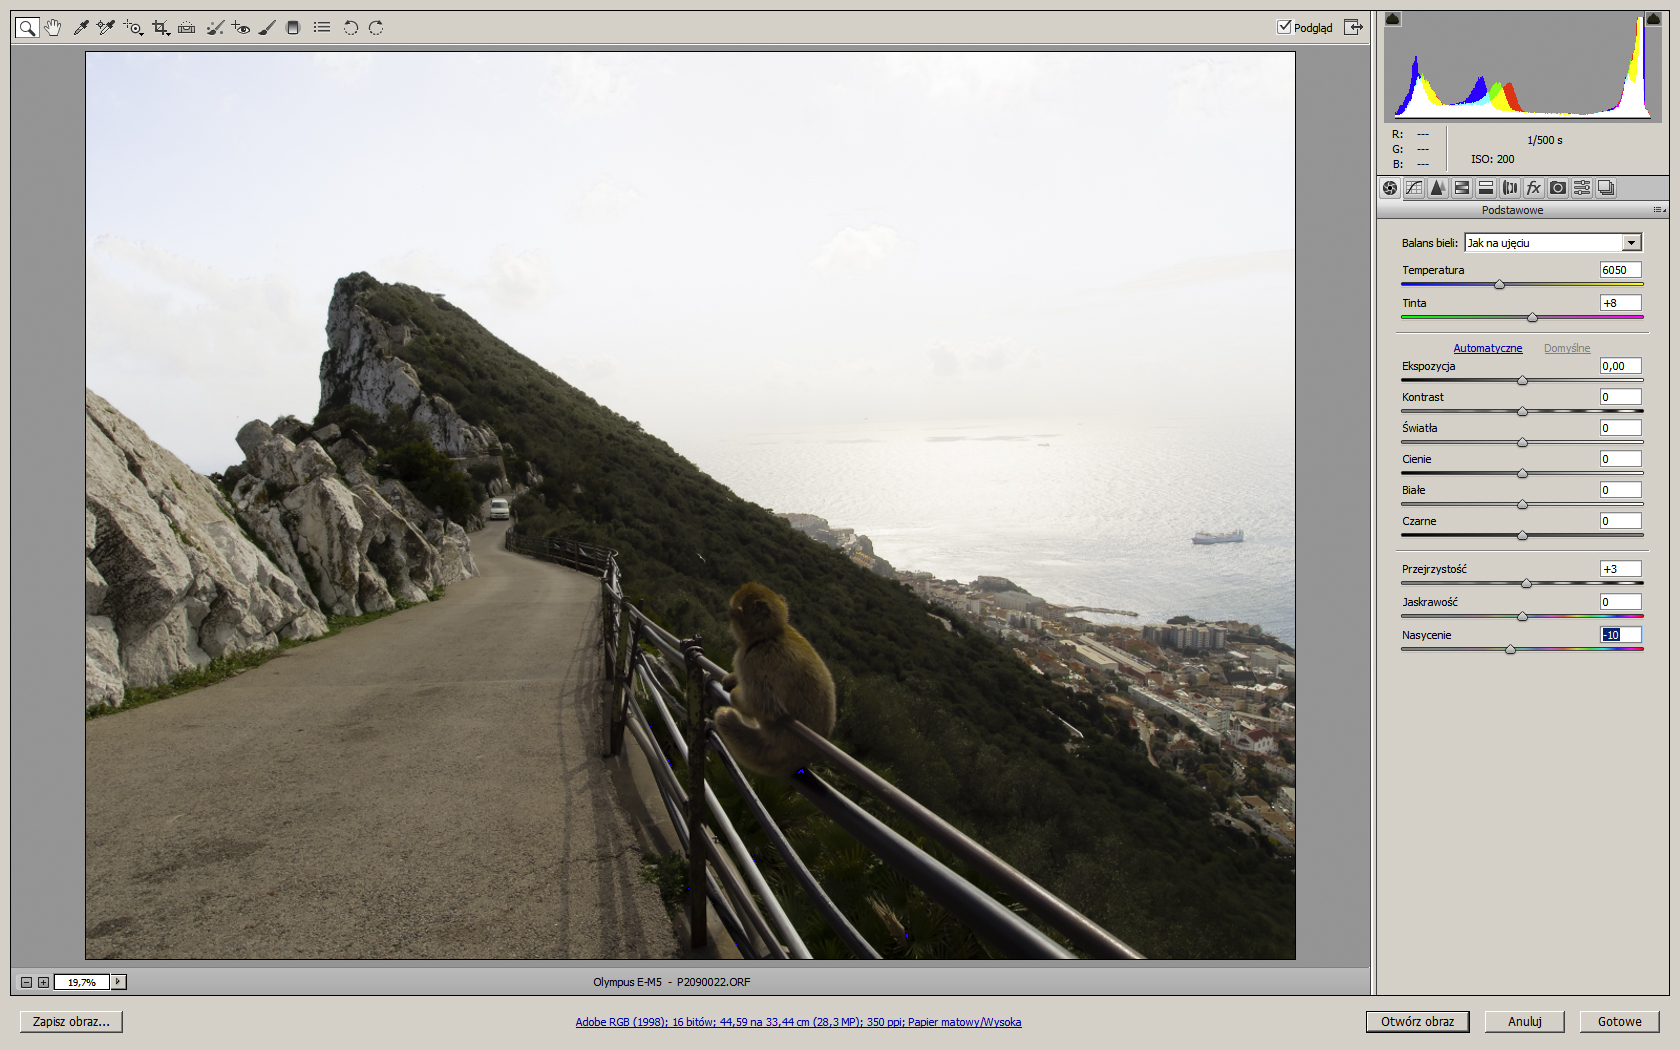Click the Ekspozycja slider handle
The width and height of the screenshot is (1680, 1050).
coord(1522,380)
